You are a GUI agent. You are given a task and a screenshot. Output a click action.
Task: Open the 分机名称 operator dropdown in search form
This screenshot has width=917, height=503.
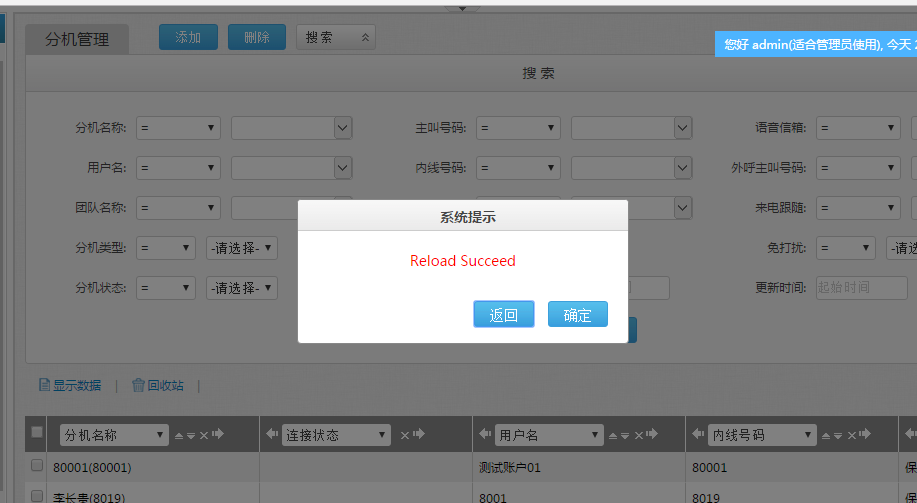tap(178, 128)
